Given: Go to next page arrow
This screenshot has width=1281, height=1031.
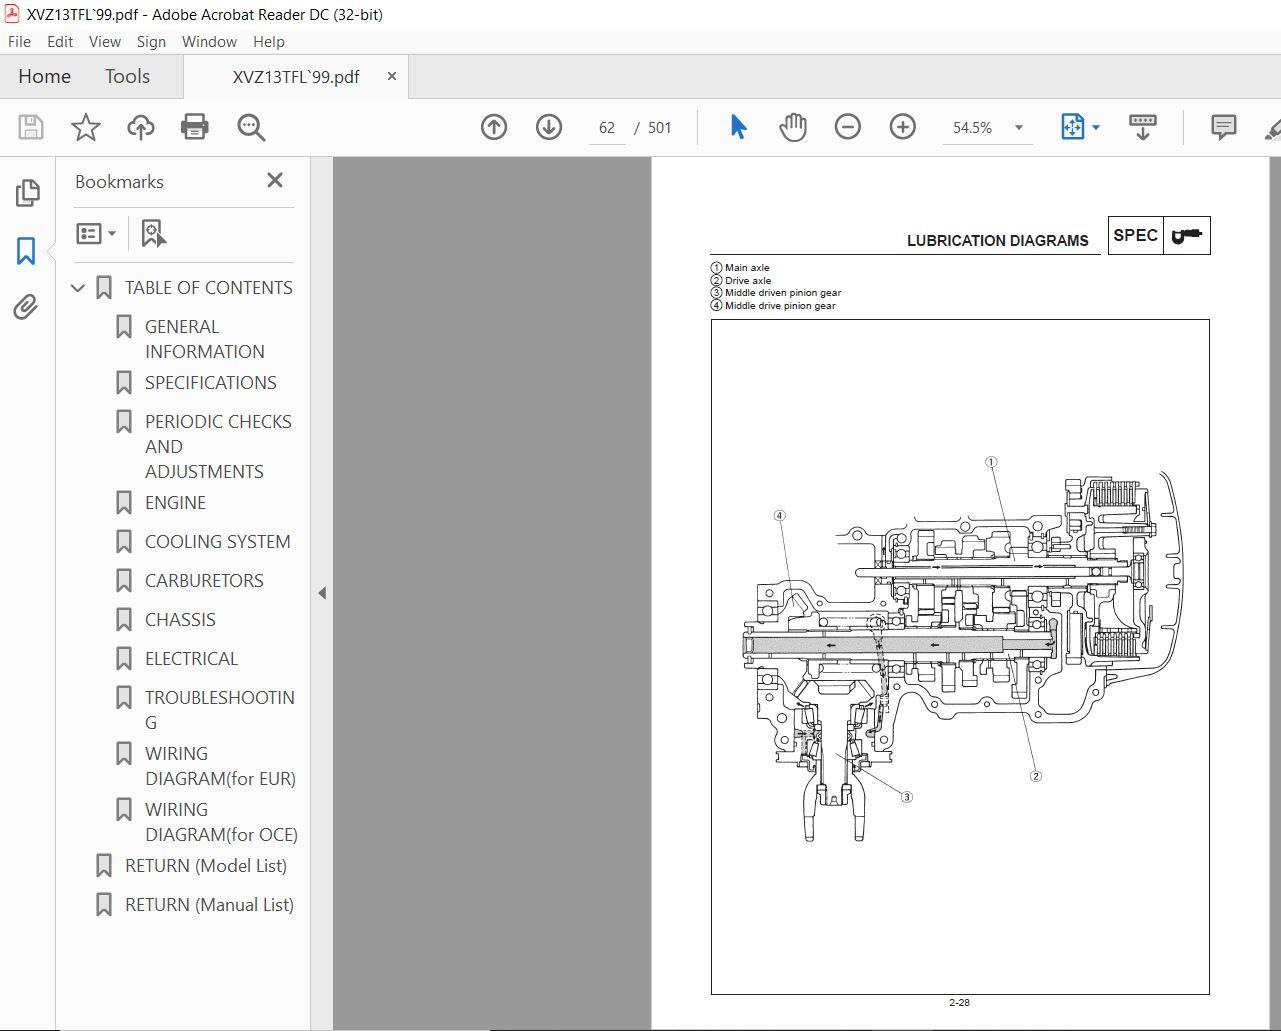Looking at the screenshot, I should click(x=549, y=127).
